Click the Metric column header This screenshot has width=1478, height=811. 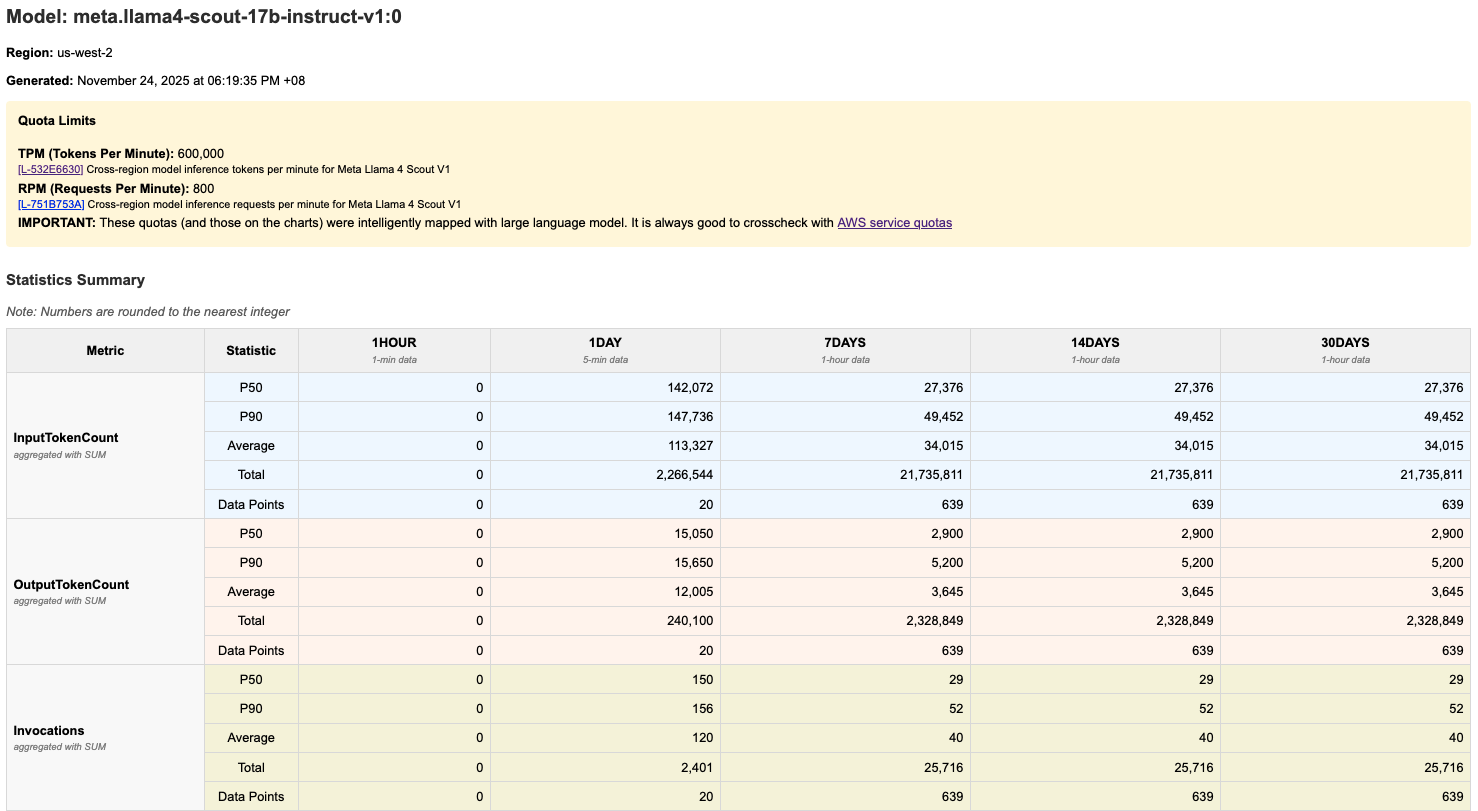click(105, 351)
